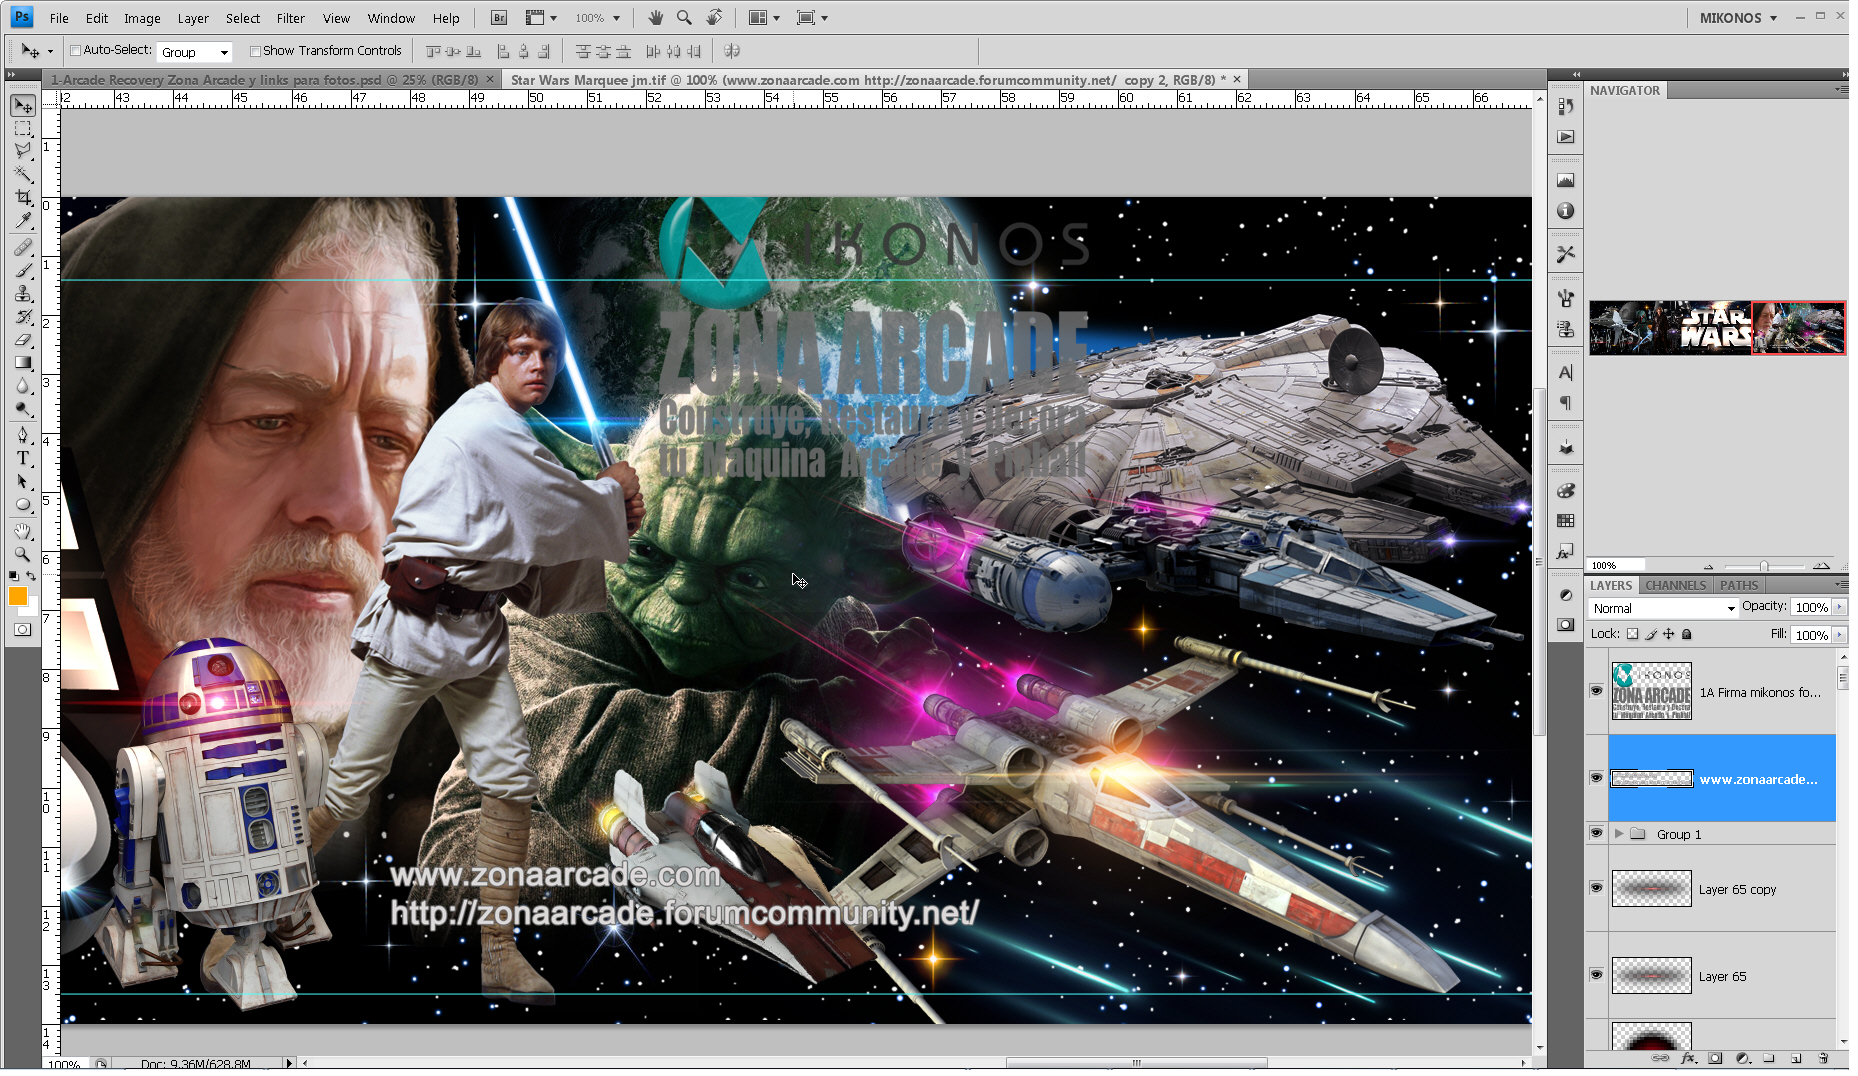Open the Arrange Documents dropdown

[764, 18]
